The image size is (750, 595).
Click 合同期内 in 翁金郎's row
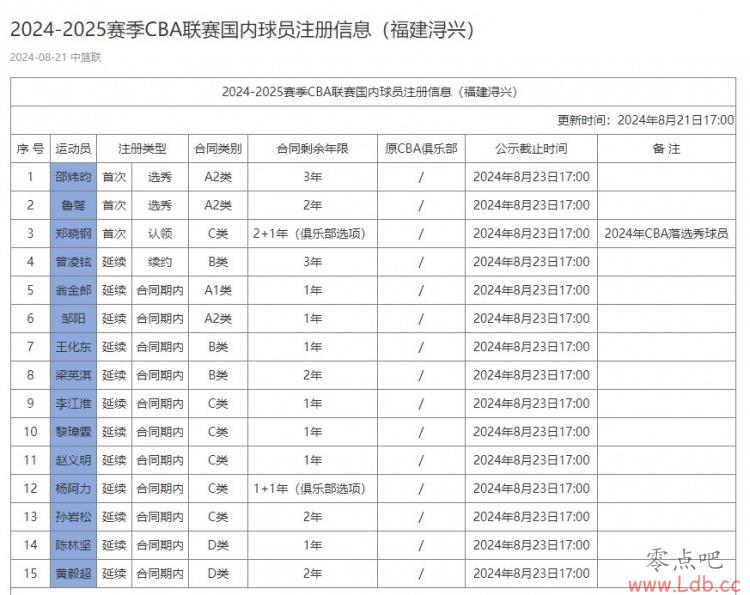click(160, 290)
